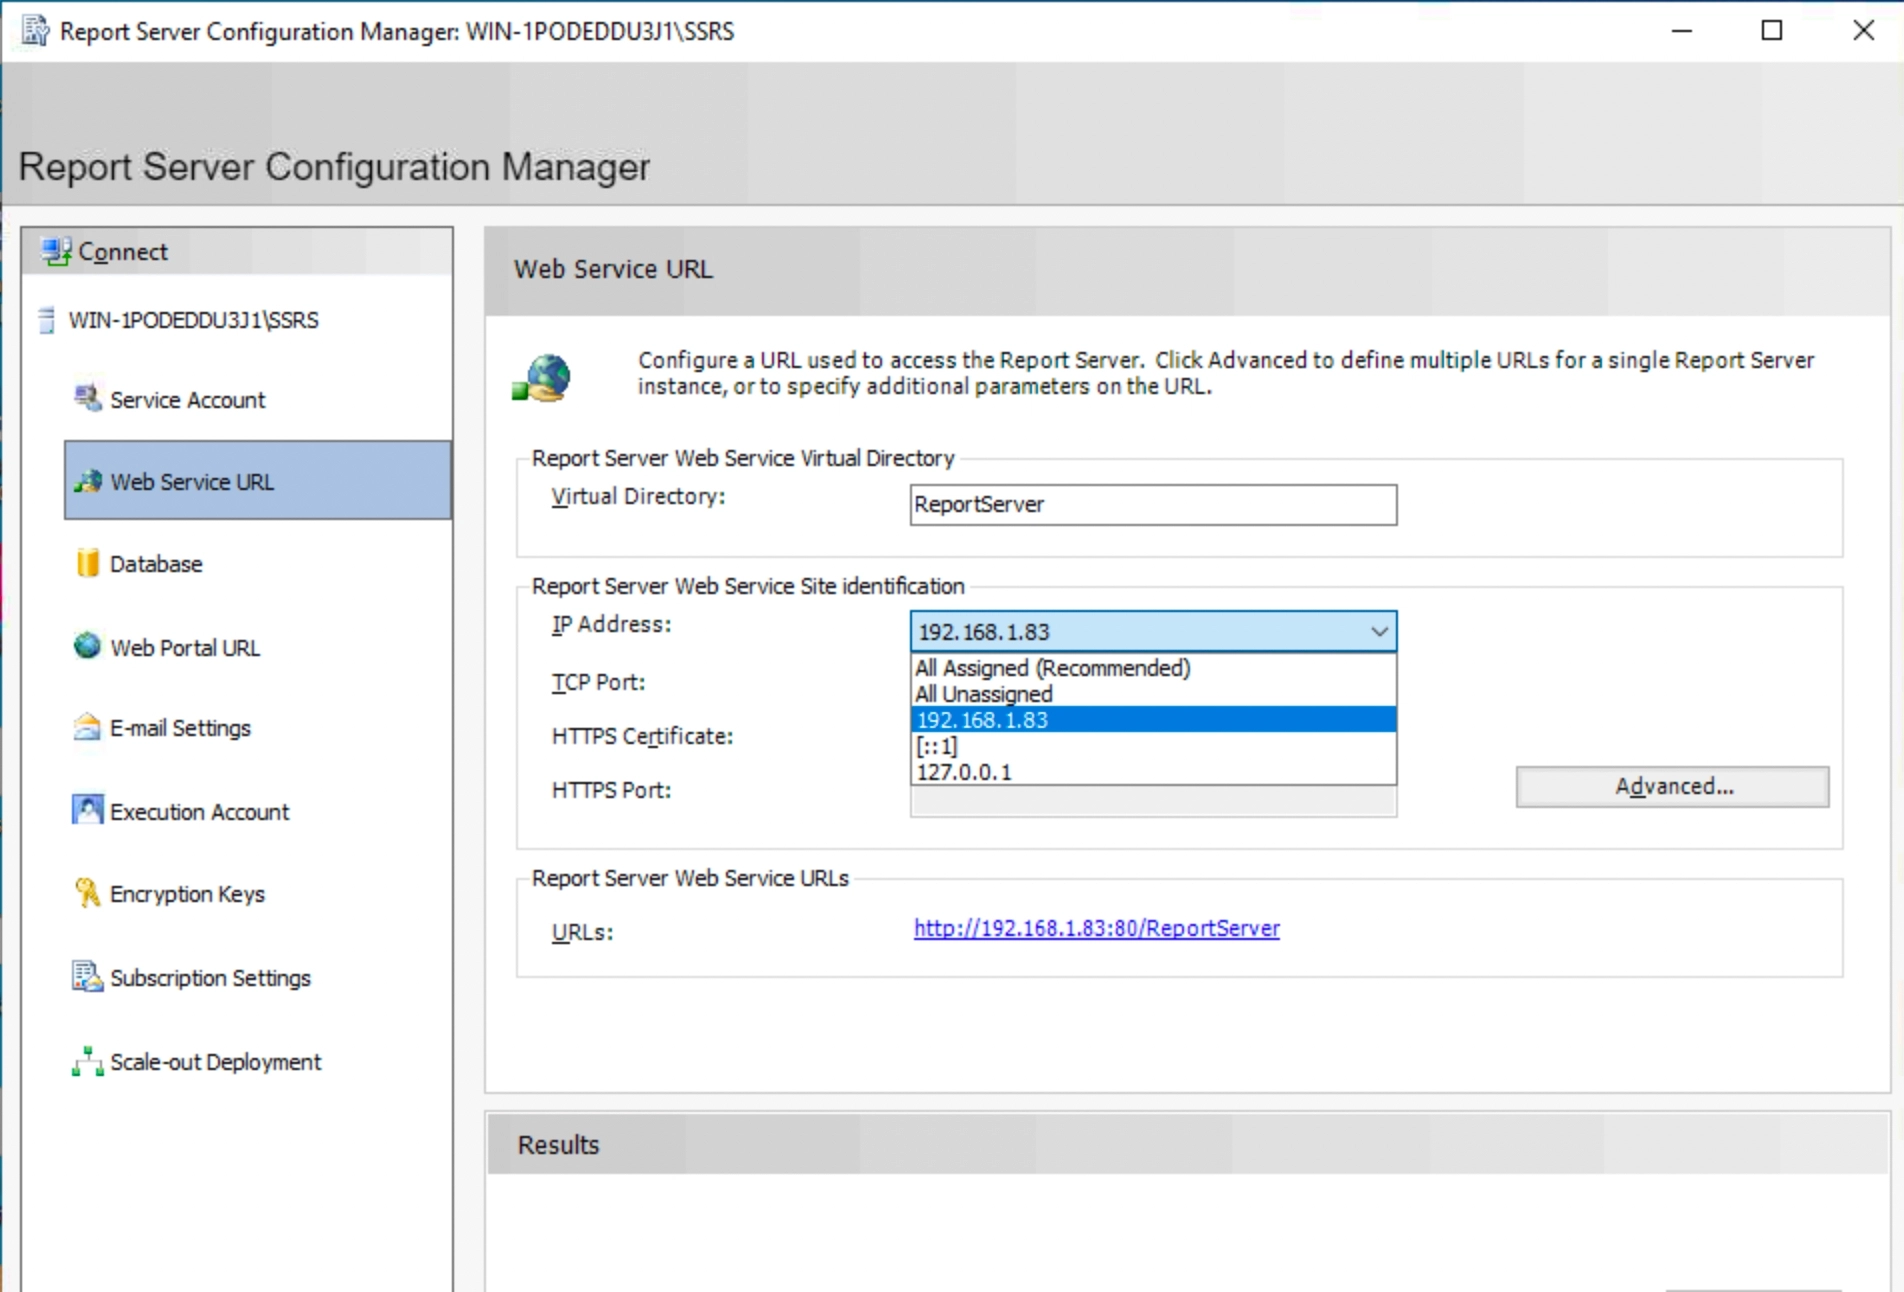The width and height of the screenshot is (1904, 1292).
Task: Click the Web Portal URL globe icon
Action: click(87, 646)
